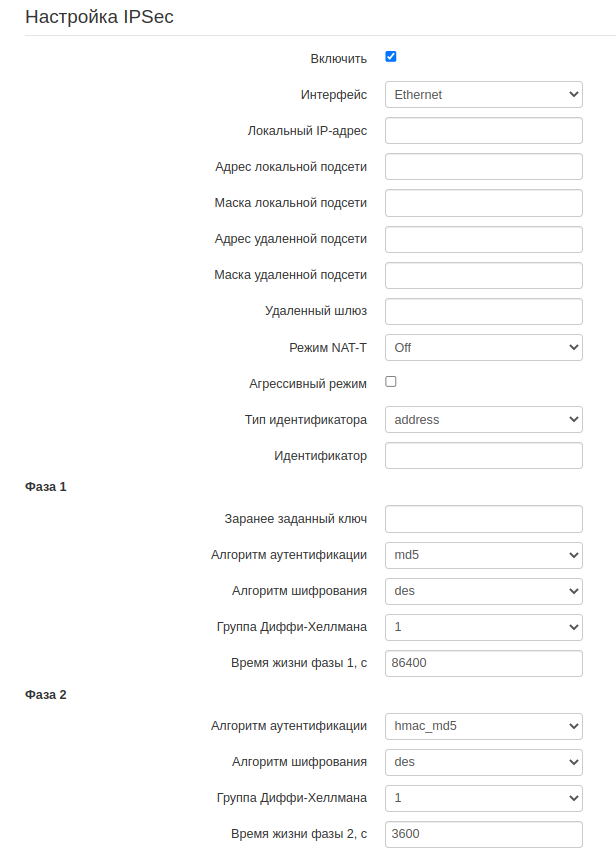Expand the Режим NAT-T dropdown
616x865 pixels.
pos(483,348)
